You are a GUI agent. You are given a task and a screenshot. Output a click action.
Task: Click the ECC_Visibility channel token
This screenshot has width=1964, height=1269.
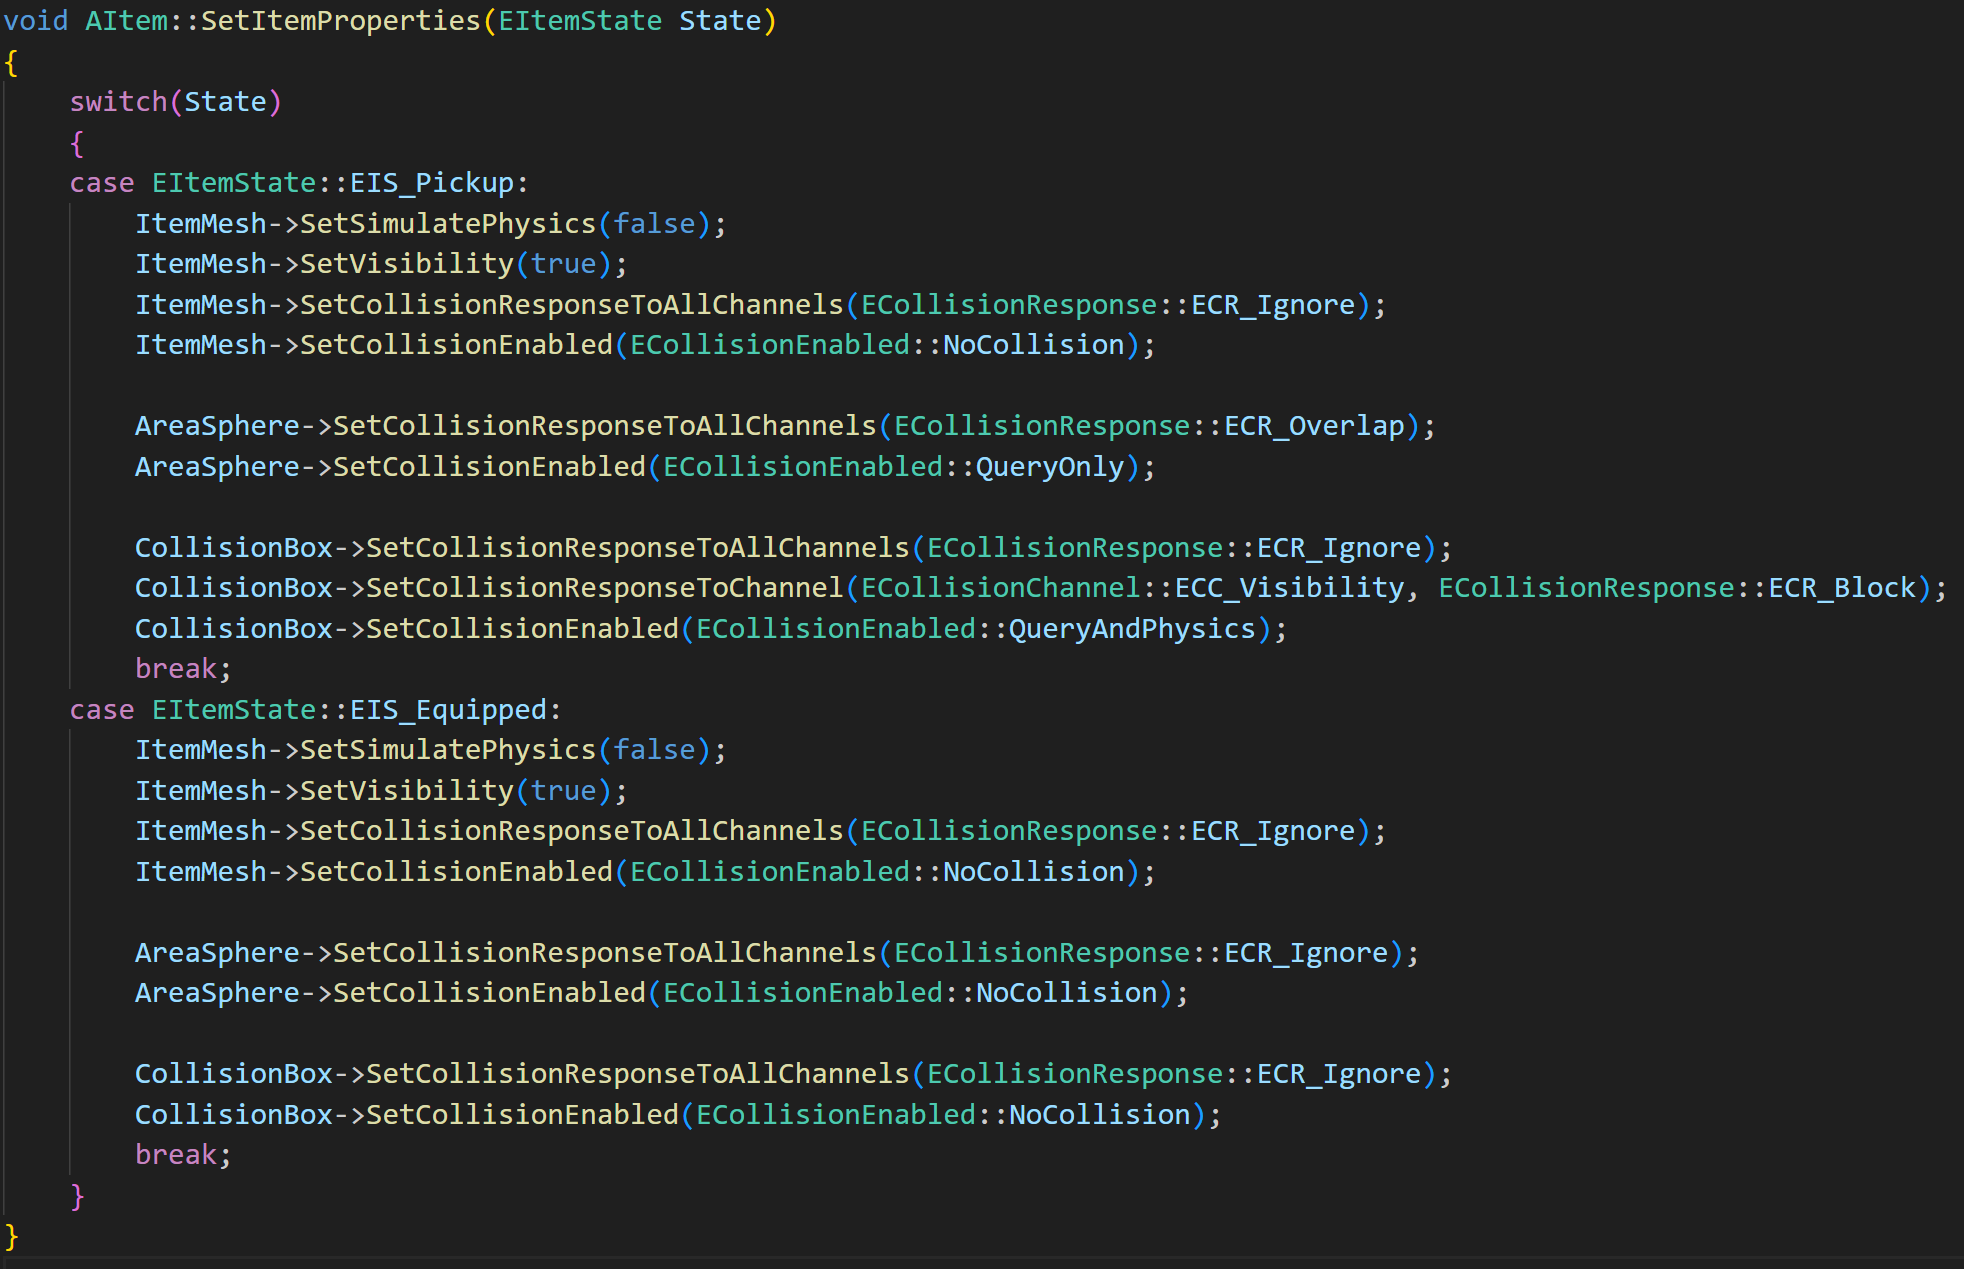click(1289, 588)
